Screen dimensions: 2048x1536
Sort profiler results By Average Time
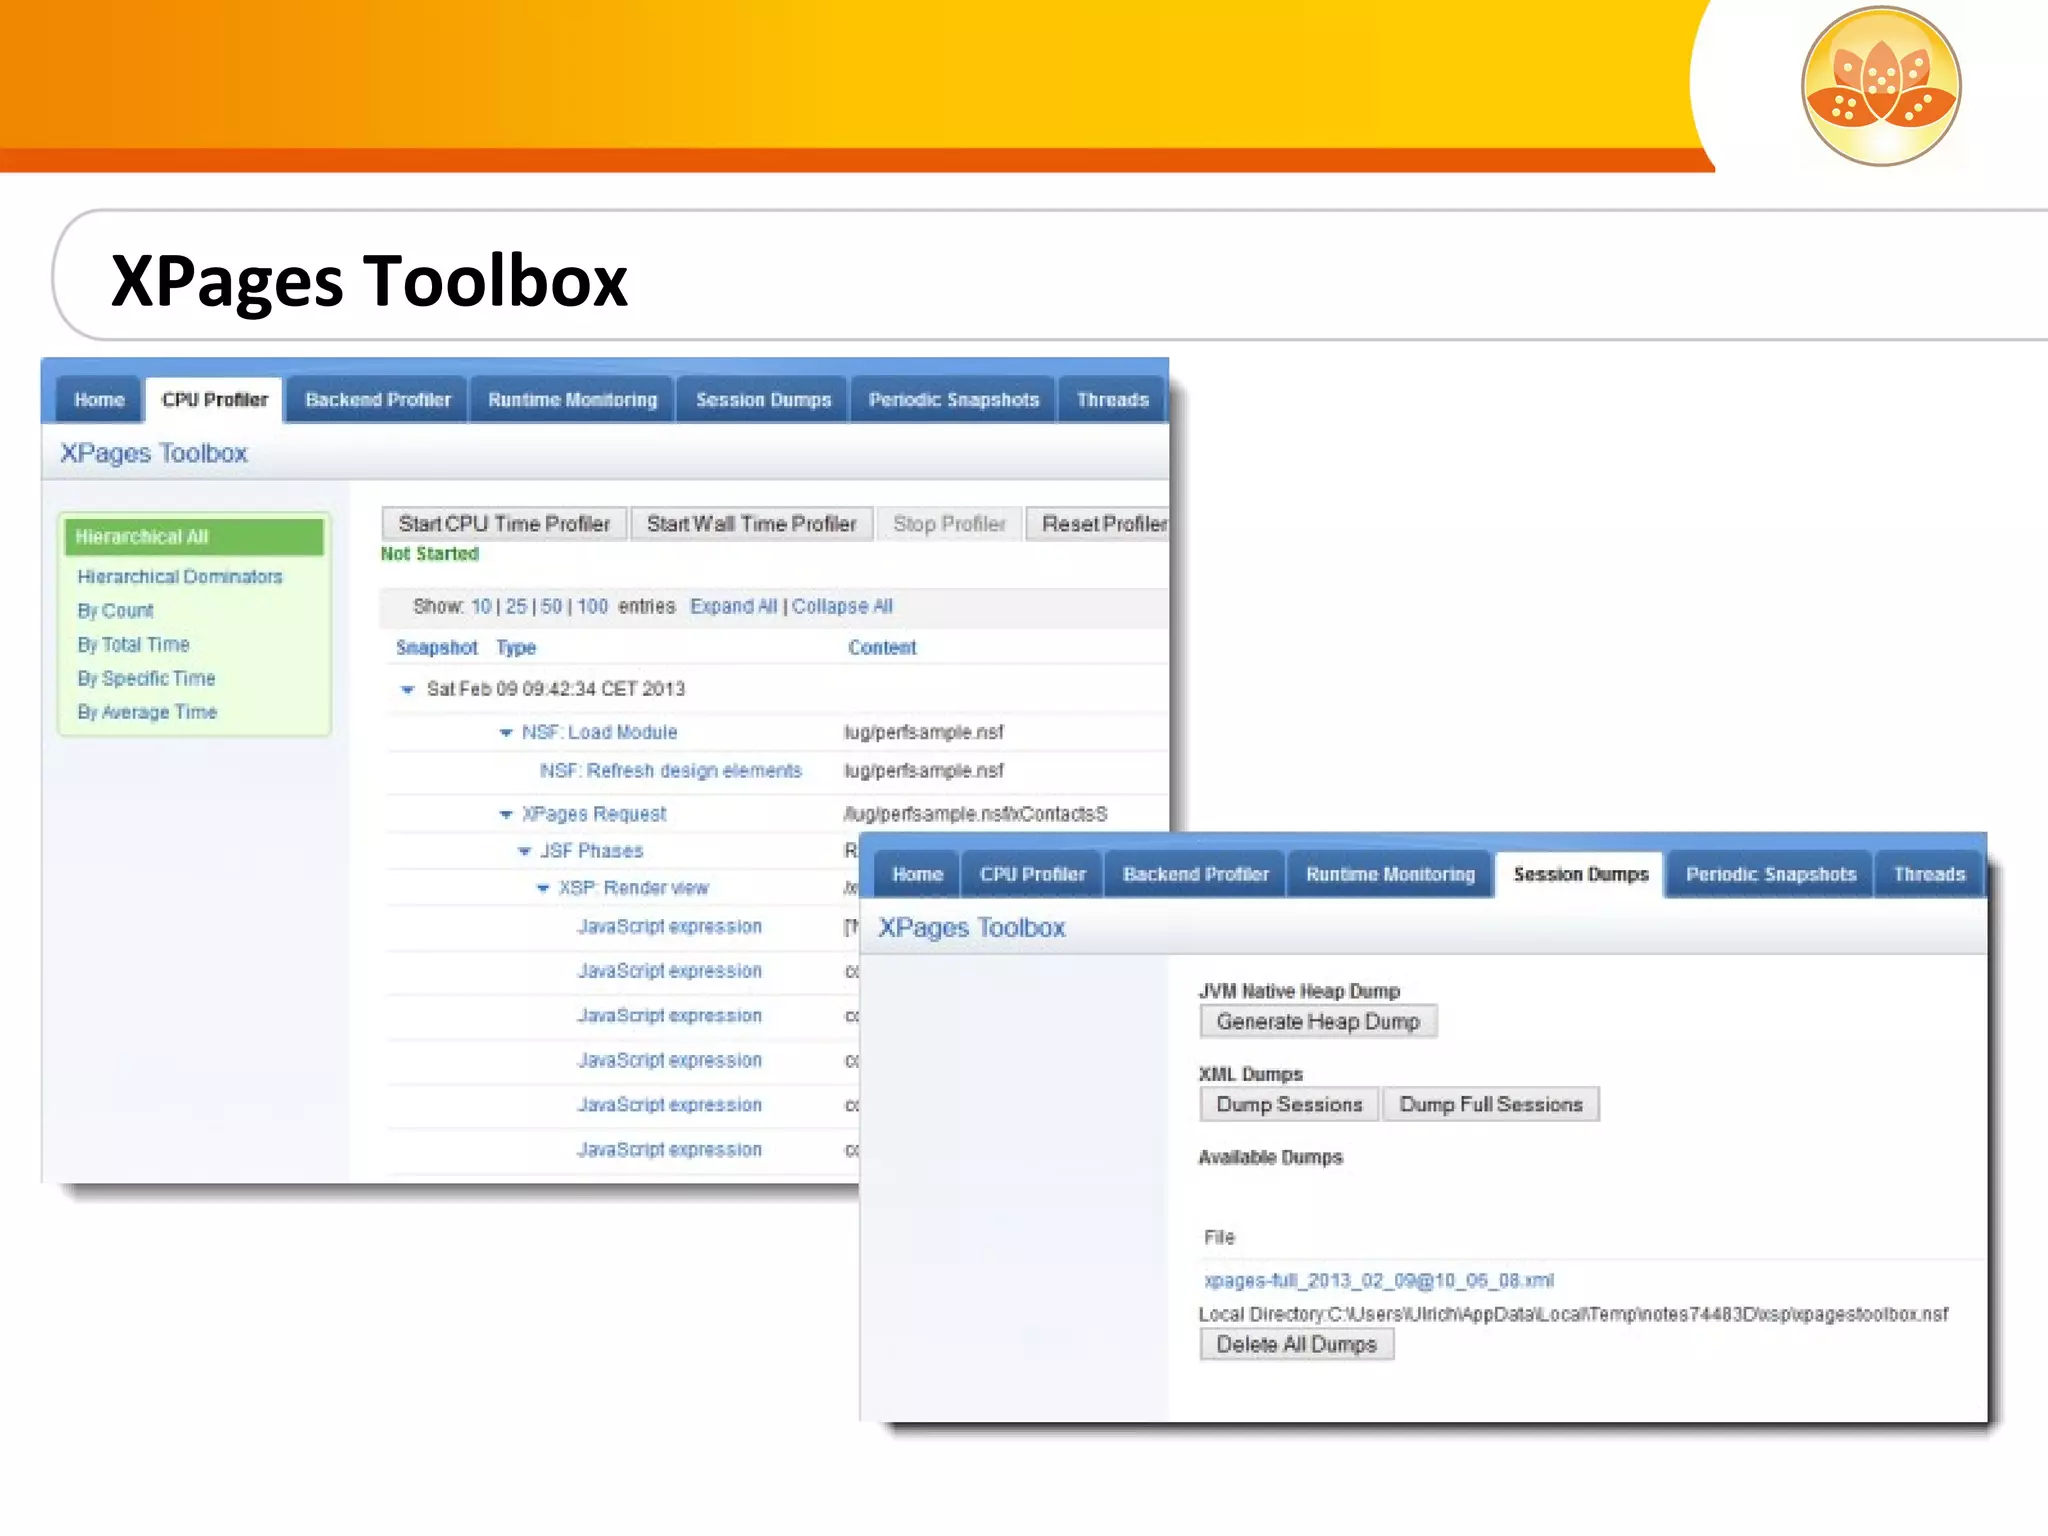[x=147, y=713]
